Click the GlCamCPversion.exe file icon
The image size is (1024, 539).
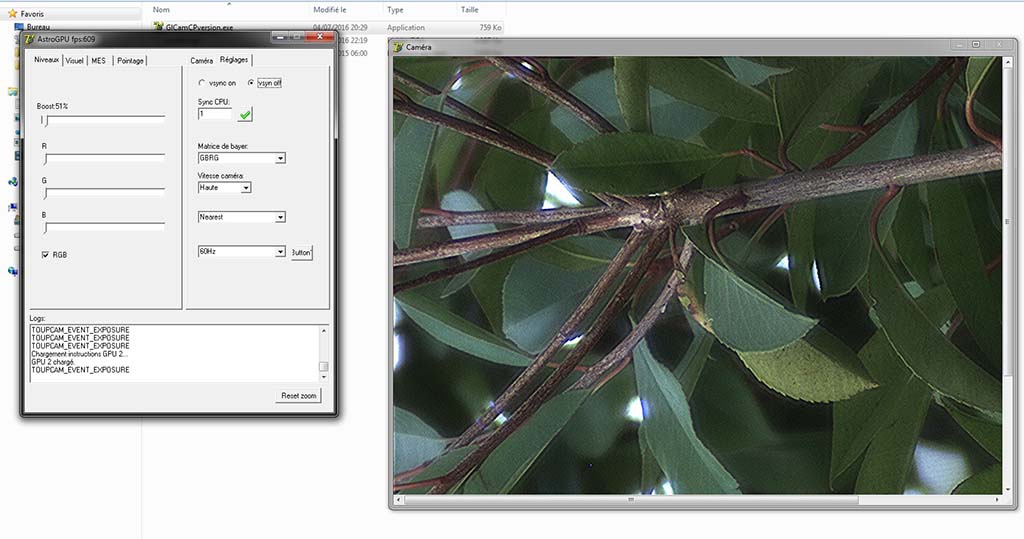[x=158, y=27]
